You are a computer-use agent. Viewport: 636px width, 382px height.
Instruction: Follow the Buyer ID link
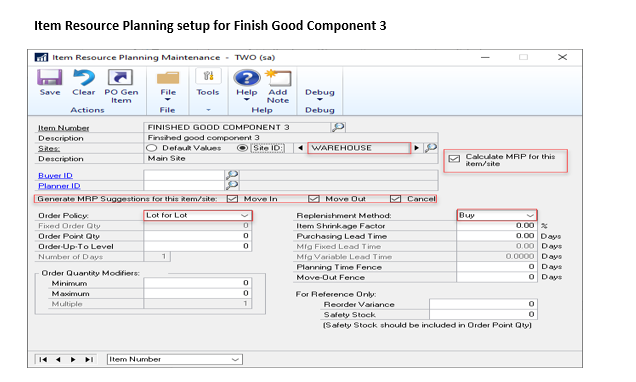(55, 176)
